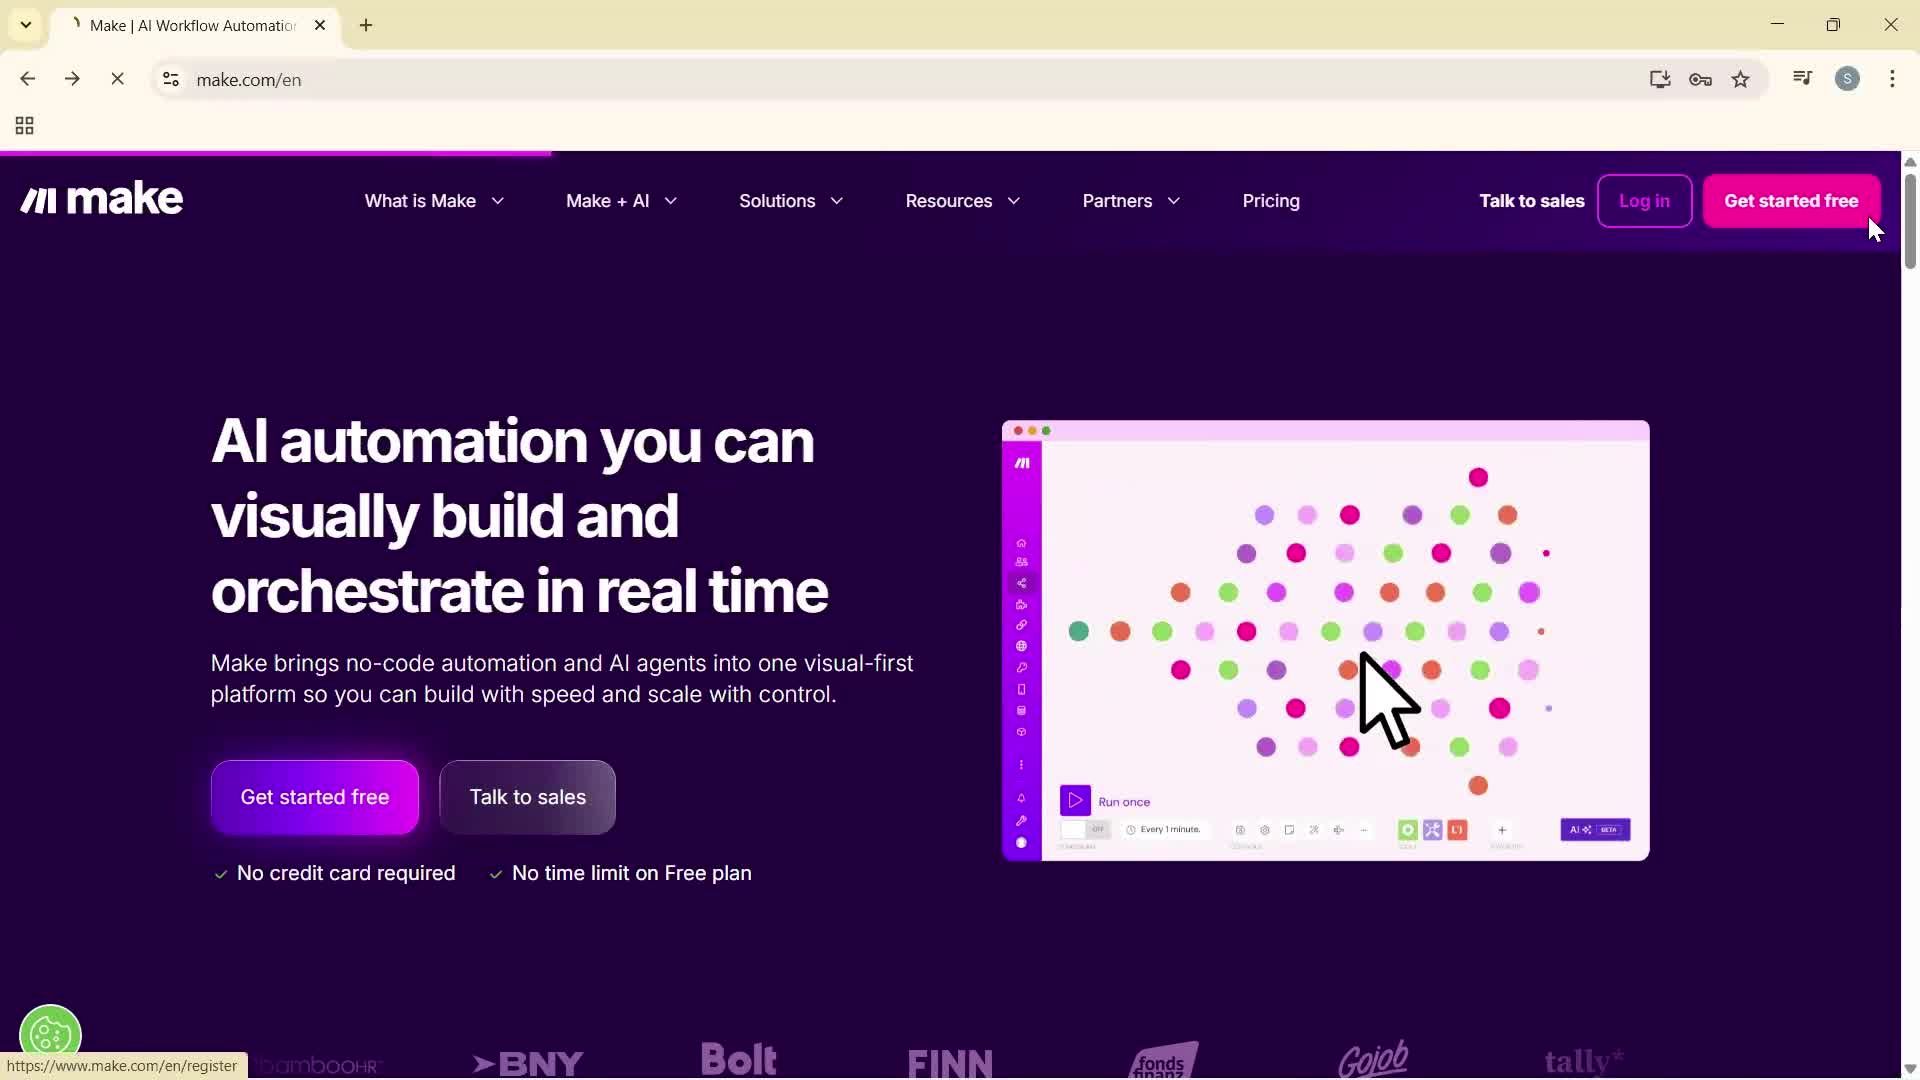This screenshot has height=1080, width=1920.
Task: Open the Webhooks globe icon in the sidebar
Action: pyautogui.click(x=1021, y=646)
